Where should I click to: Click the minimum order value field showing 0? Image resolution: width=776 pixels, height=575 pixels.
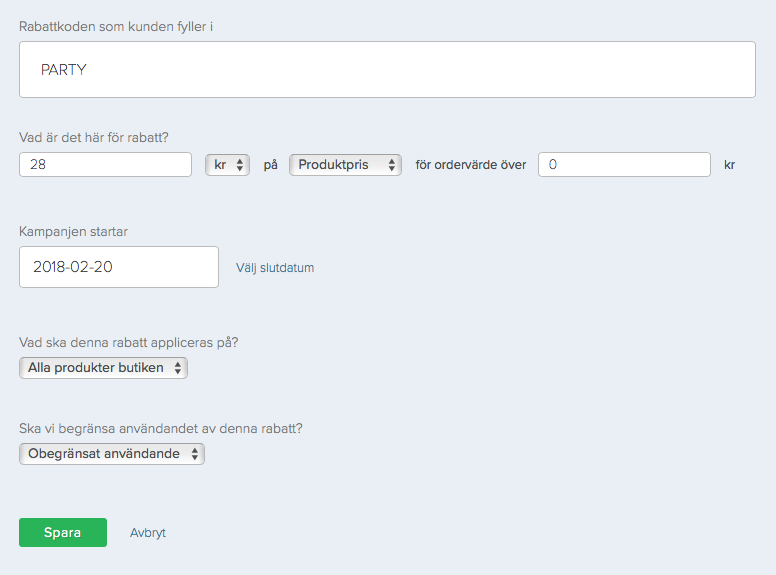point(623,165)
